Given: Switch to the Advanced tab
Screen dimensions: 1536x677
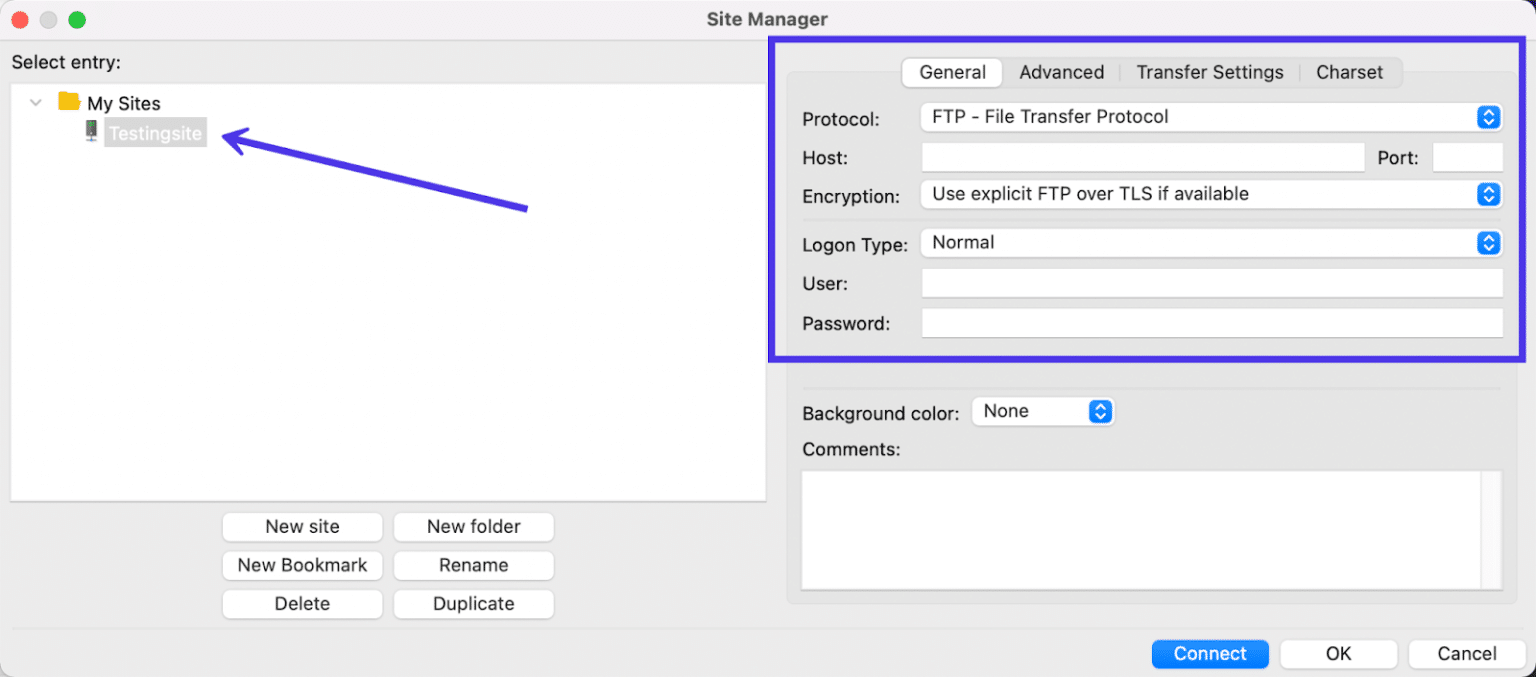Looking at the screenshot, I should 1062,72.
